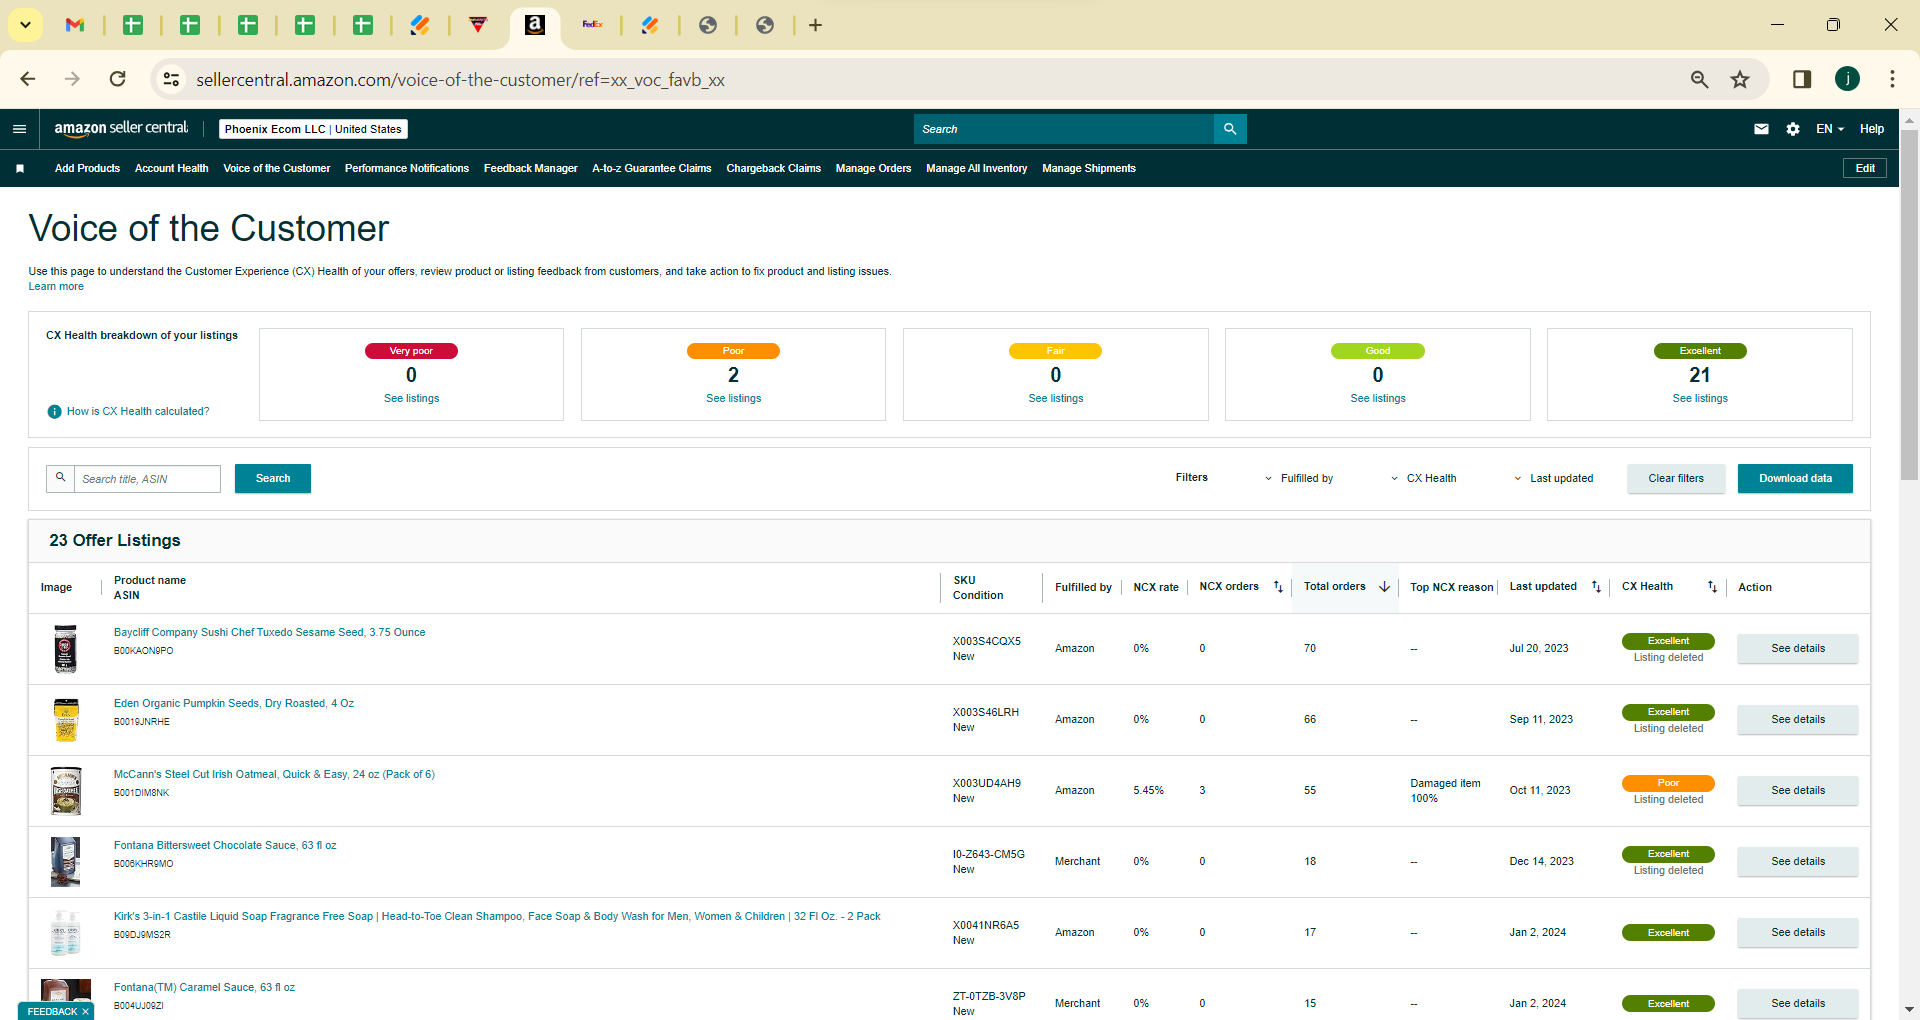Screen dimensions: 1920x1020
Task: See details for McCann's Oatmeal listing
Action: click(1798, 791)
